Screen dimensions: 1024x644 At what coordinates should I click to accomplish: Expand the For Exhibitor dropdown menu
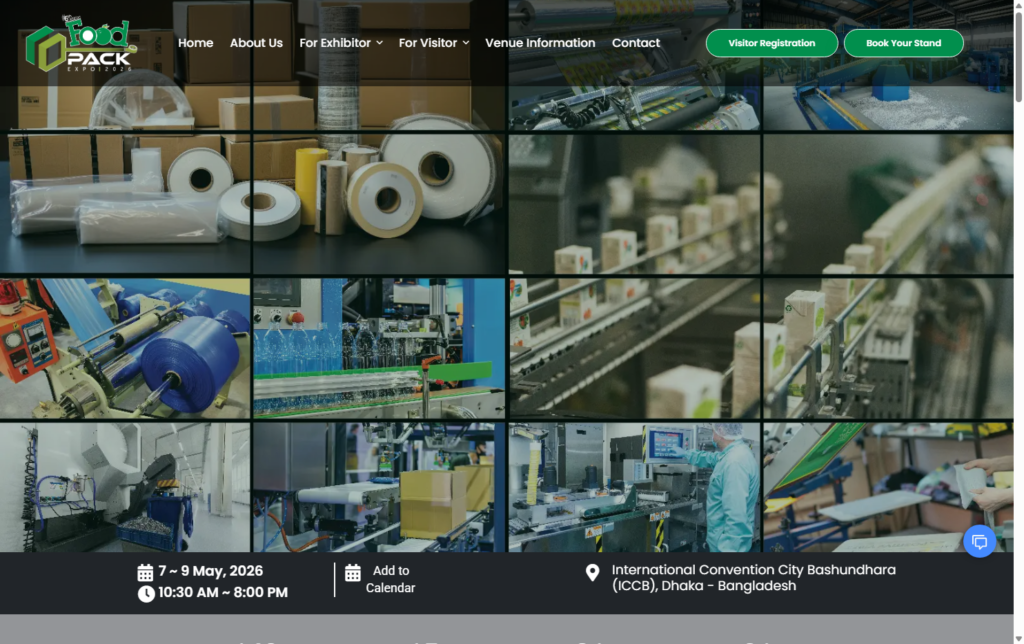coord(341,43)
